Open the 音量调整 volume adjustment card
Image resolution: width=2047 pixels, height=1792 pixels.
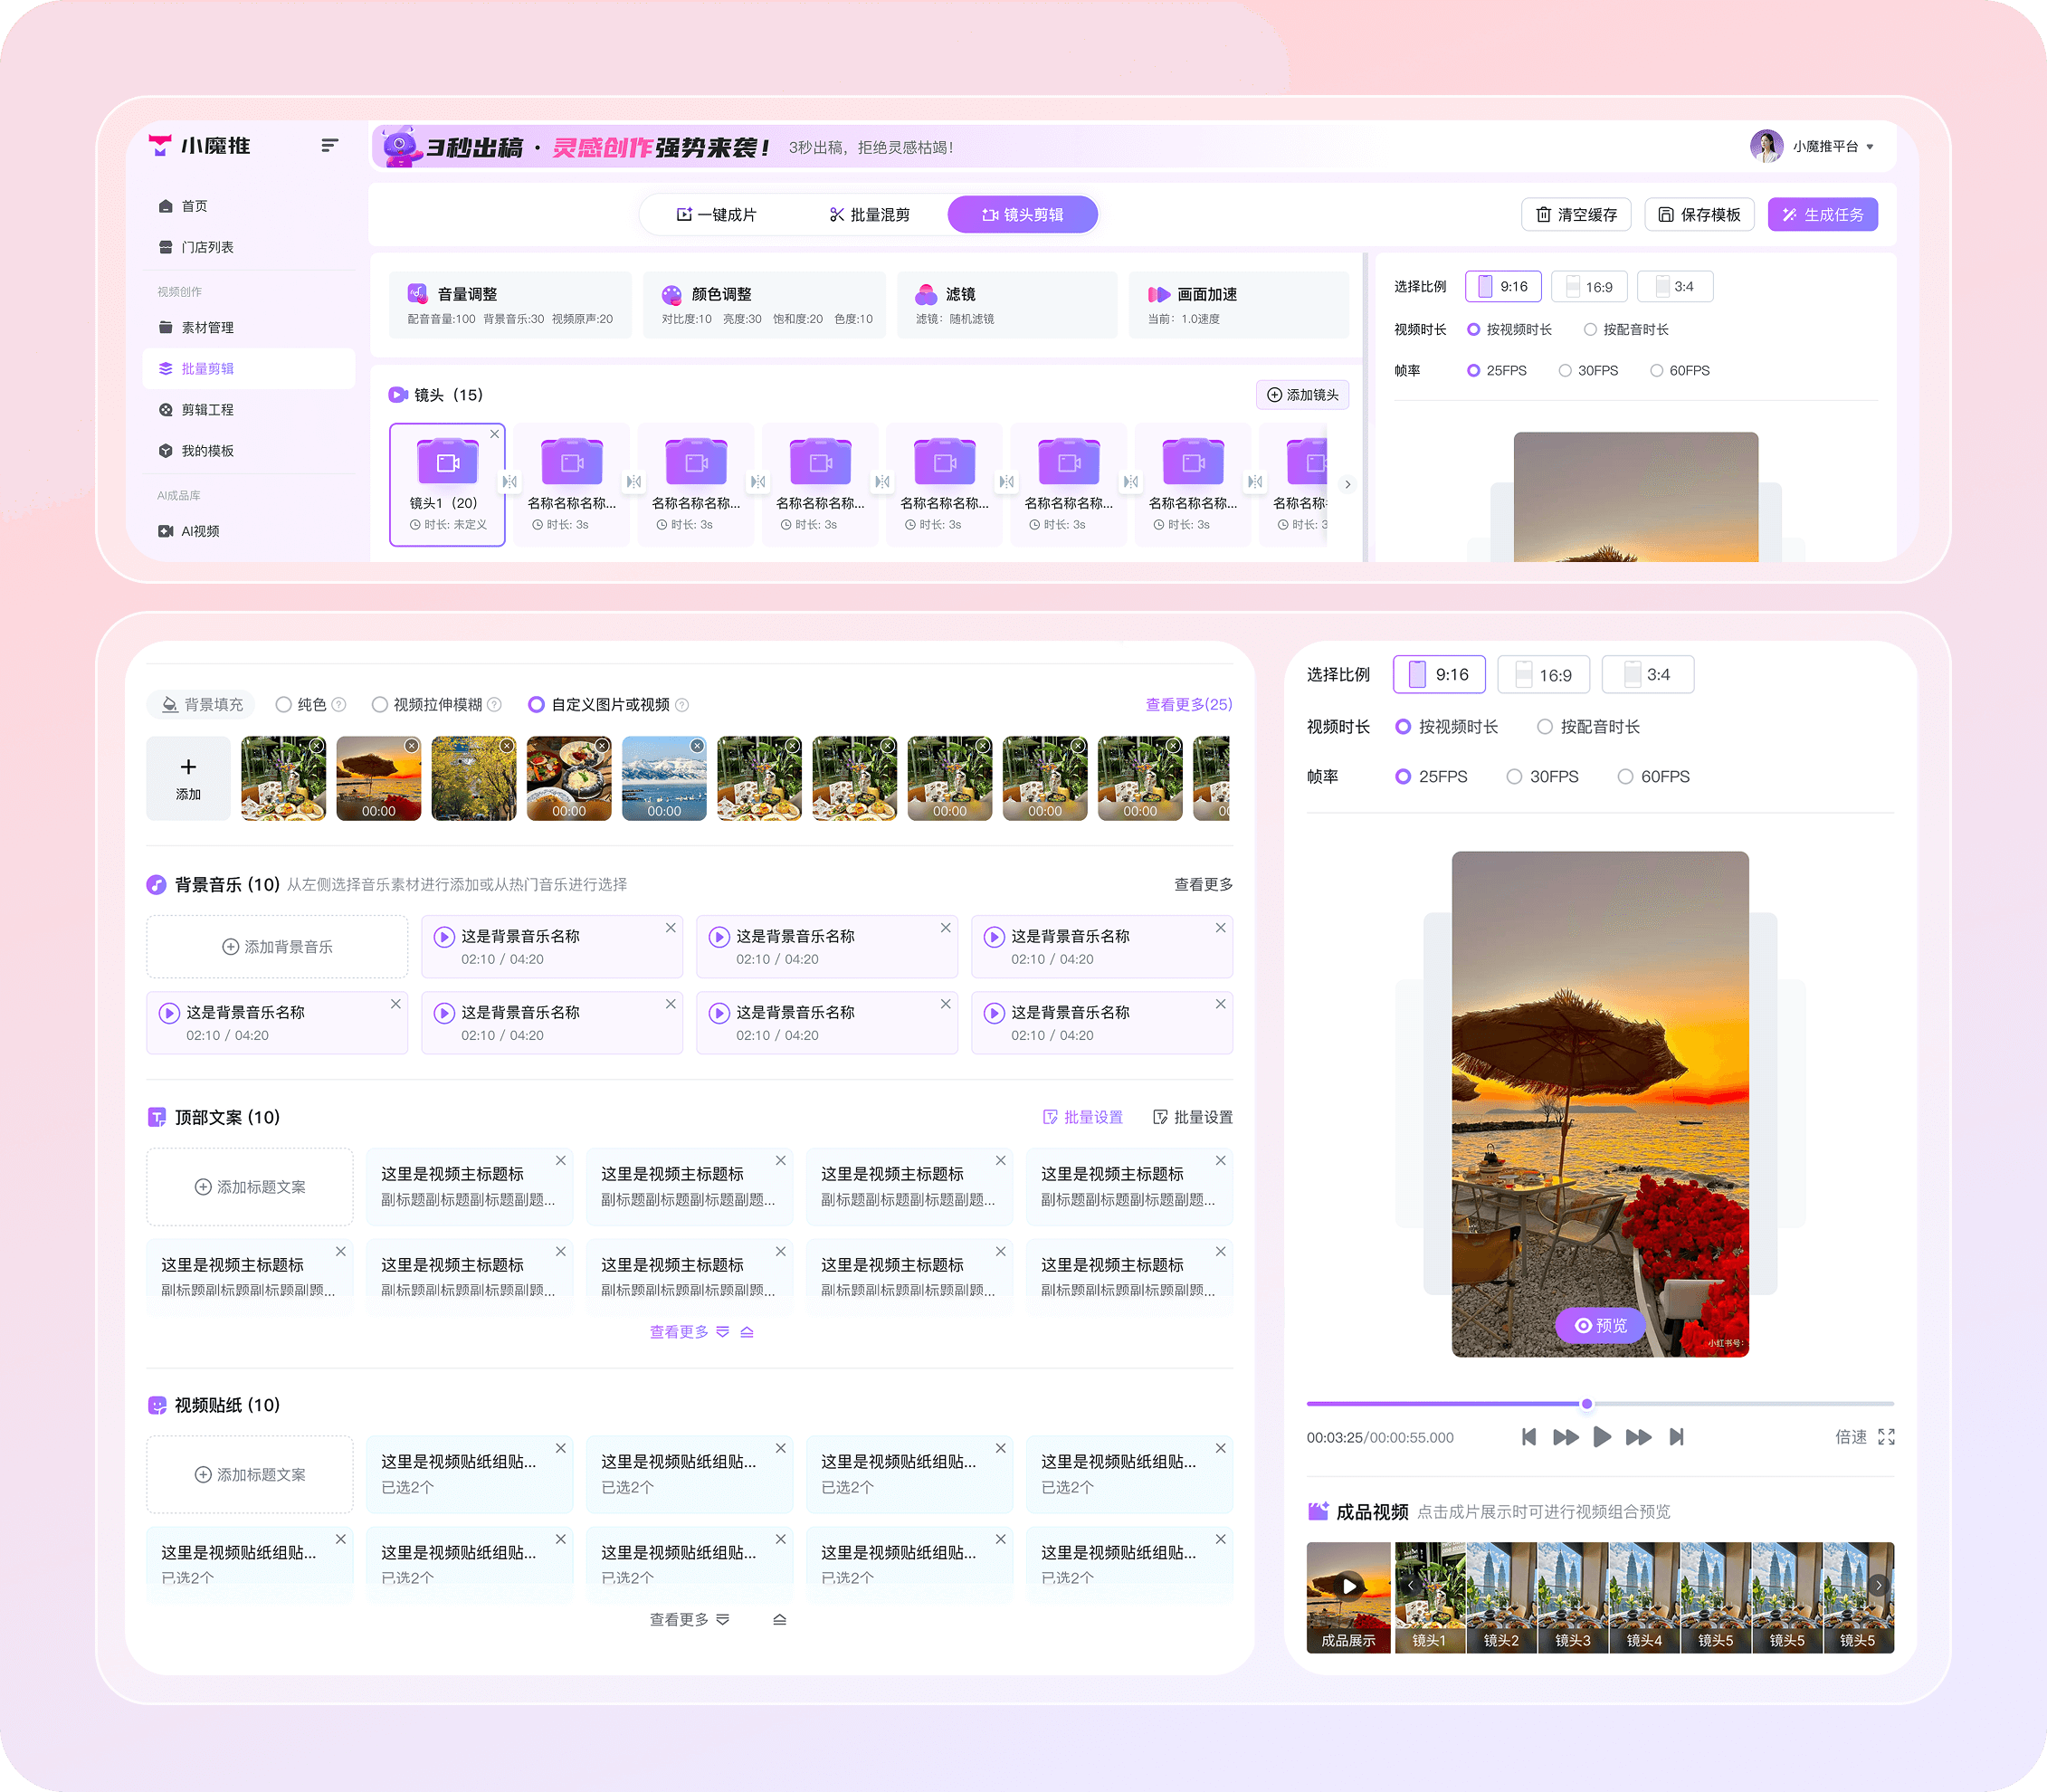510,305
